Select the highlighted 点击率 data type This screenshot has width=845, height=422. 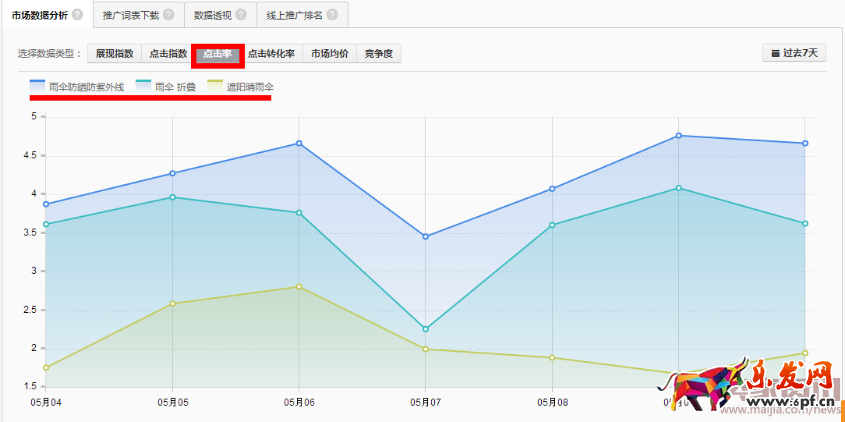click(x=217, y=53)
